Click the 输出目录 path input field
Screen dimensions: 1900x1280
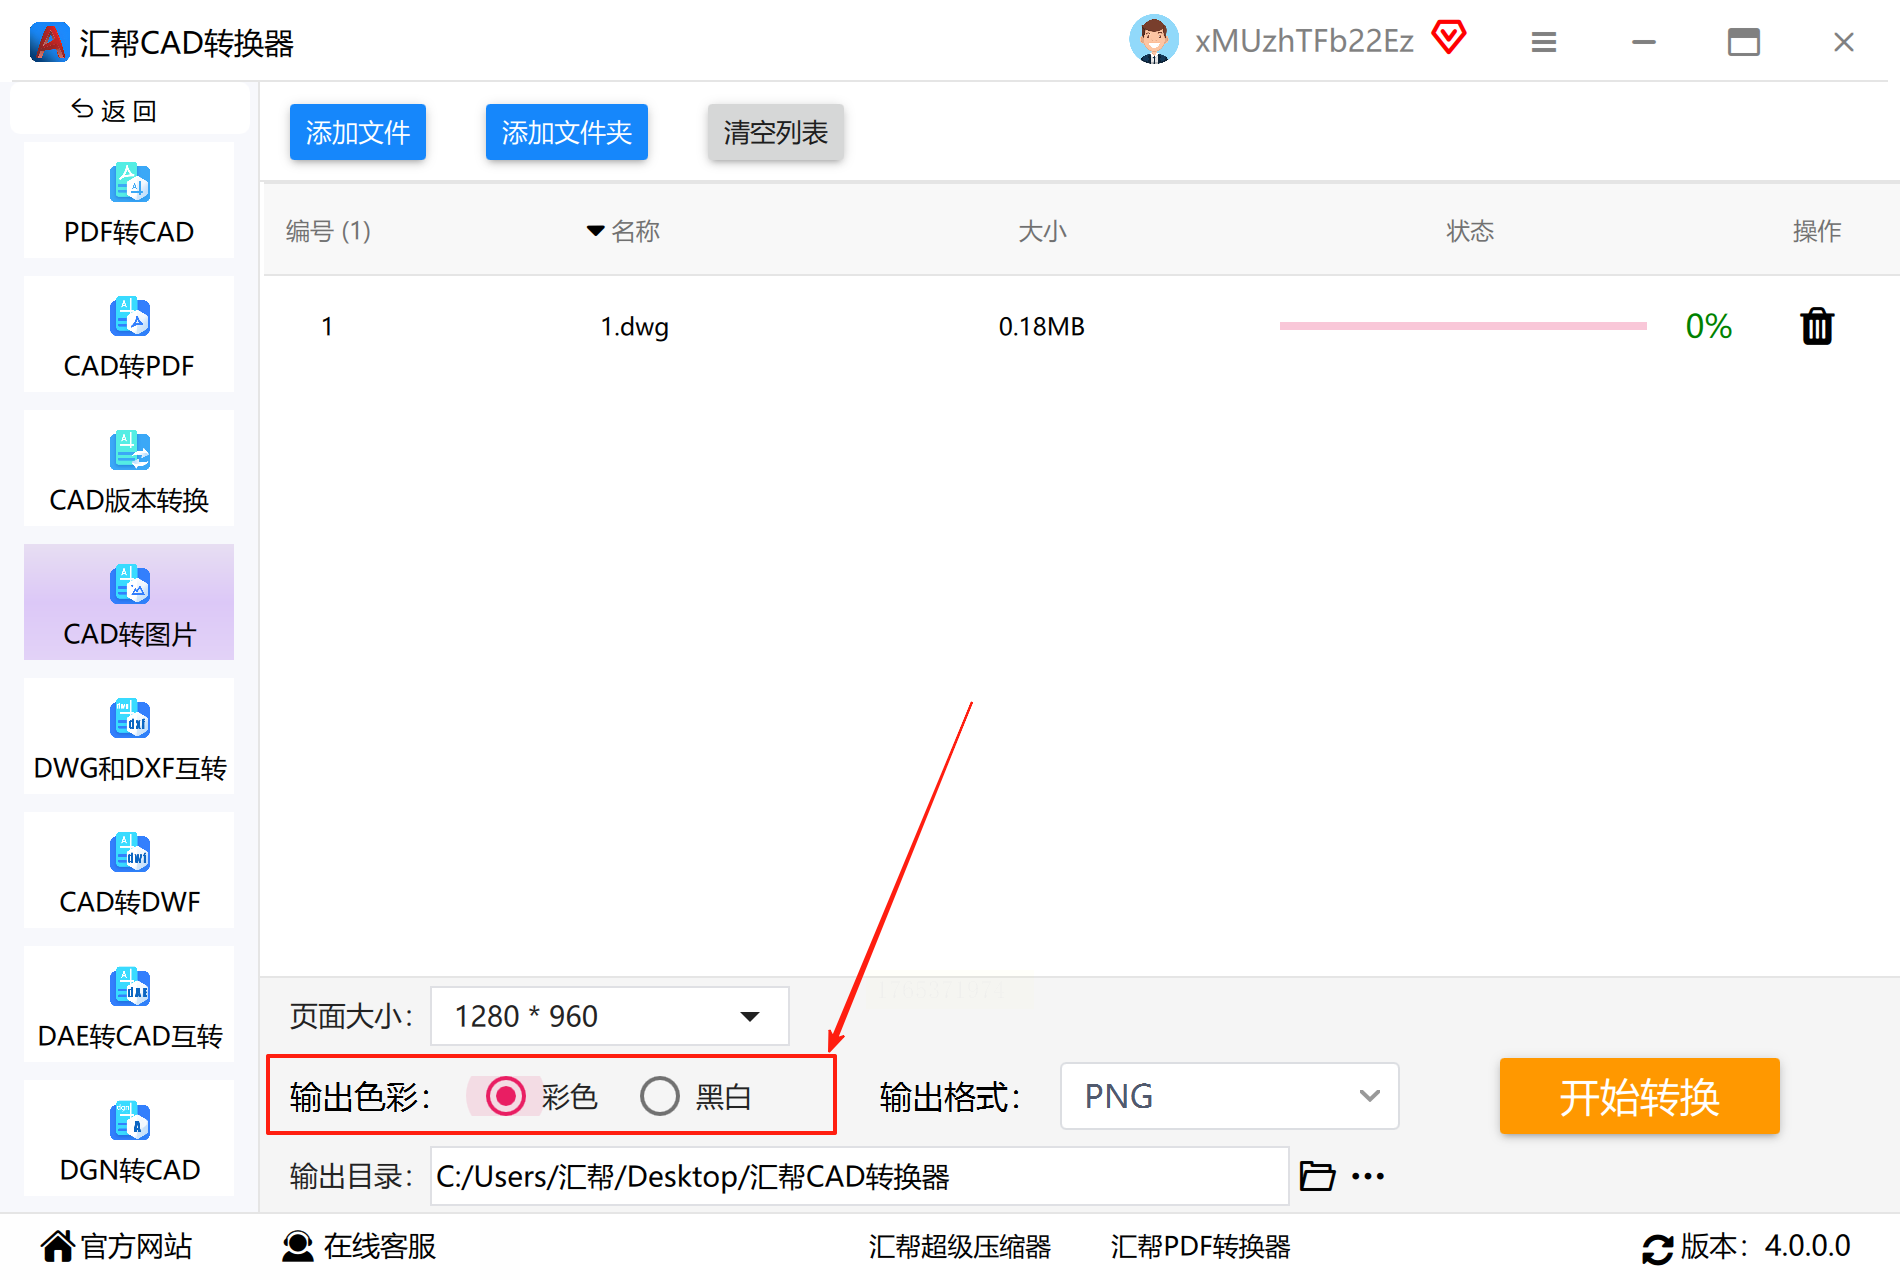click(860, 1176)
